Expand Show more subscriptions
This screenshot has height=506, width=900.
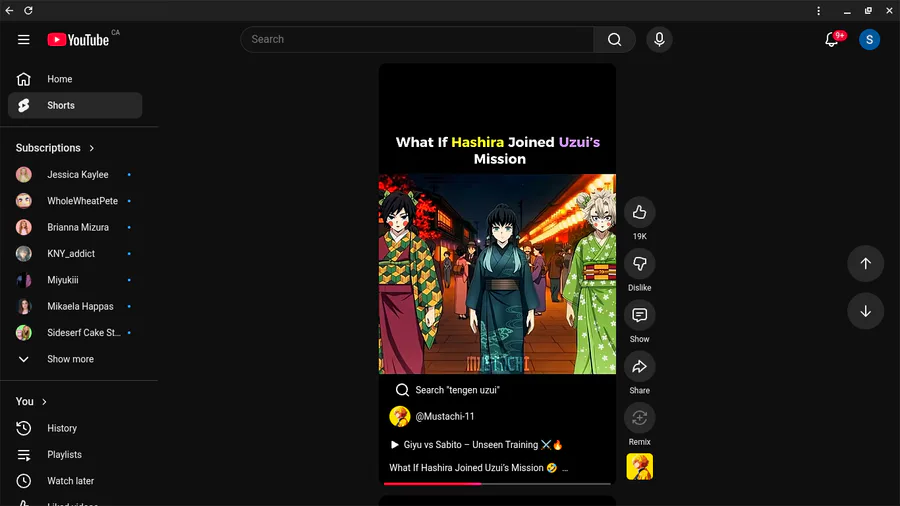pos(75,359)
